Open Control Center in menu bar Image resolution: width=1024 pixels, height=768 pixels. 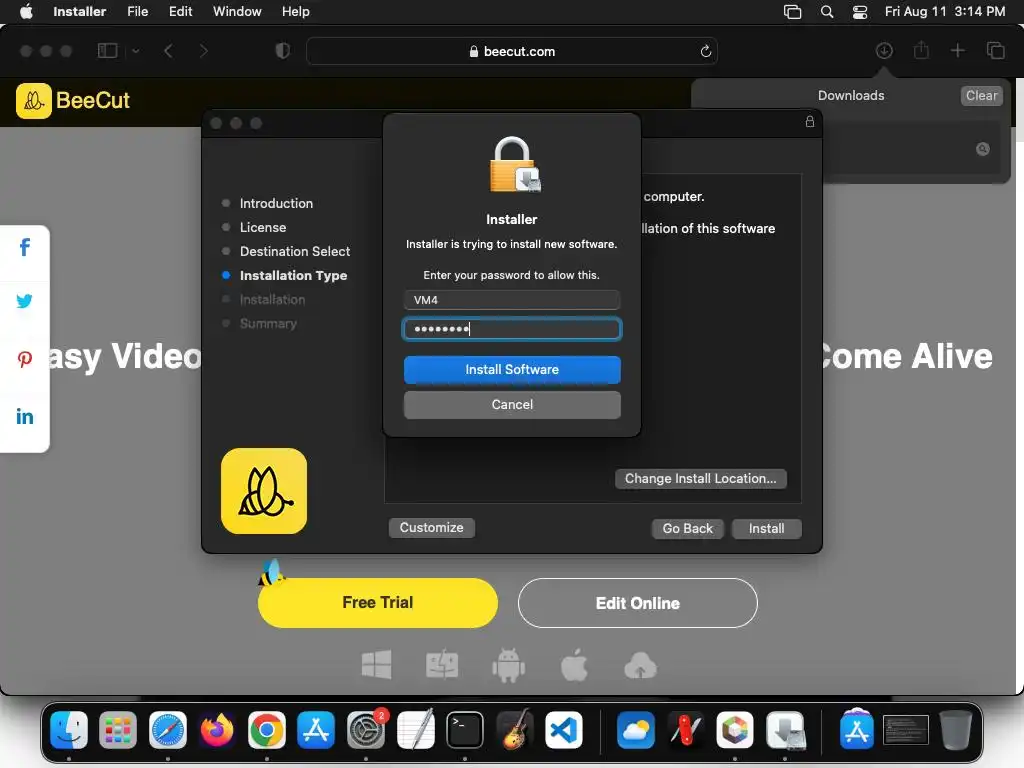860,12
